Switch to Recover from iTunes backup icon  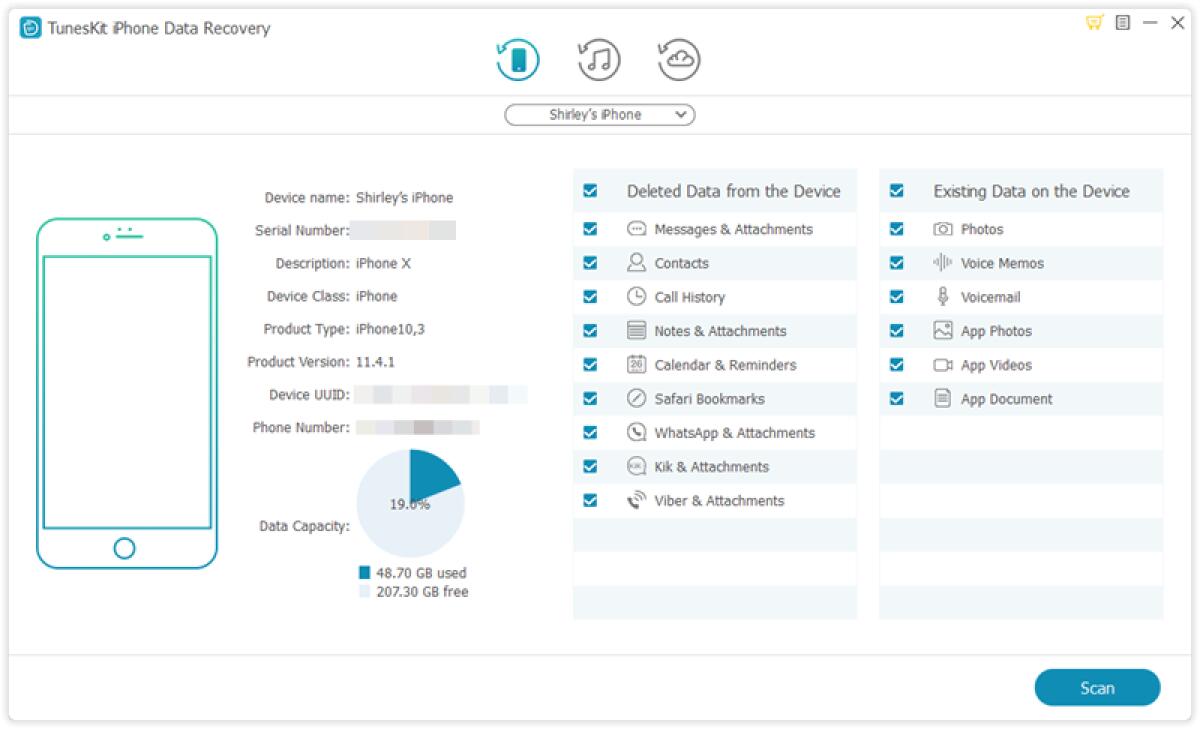coord(599,60)
